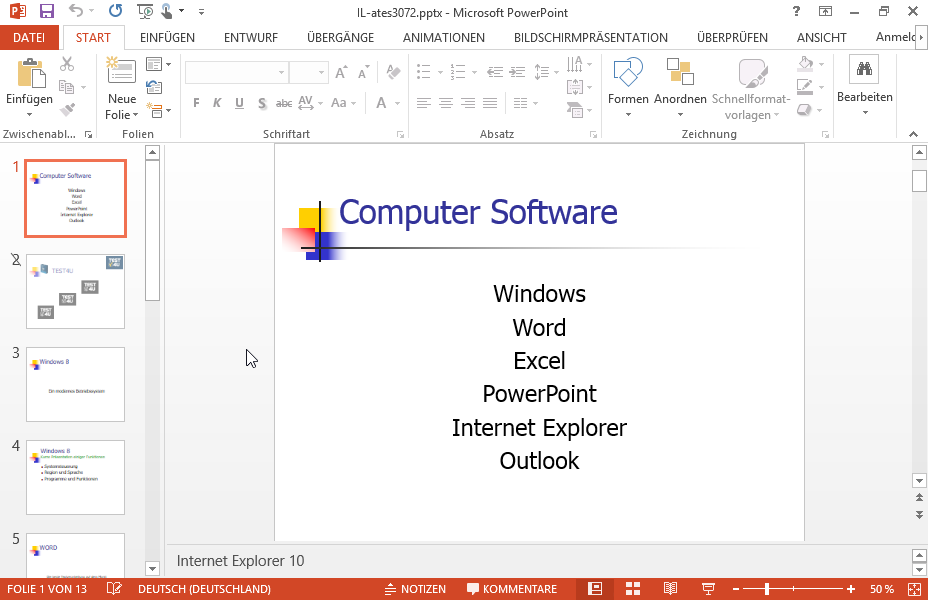The width and height of the screenshot is (928, 600).
Task: Center the text in Absatz group
Action: 446,103
